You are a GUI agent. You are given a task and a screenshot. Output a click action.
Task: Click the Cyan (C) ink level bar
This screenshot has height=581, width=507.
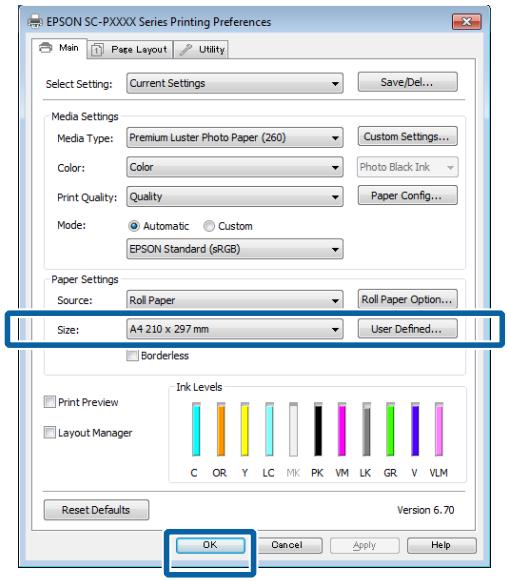pos(196,429)
